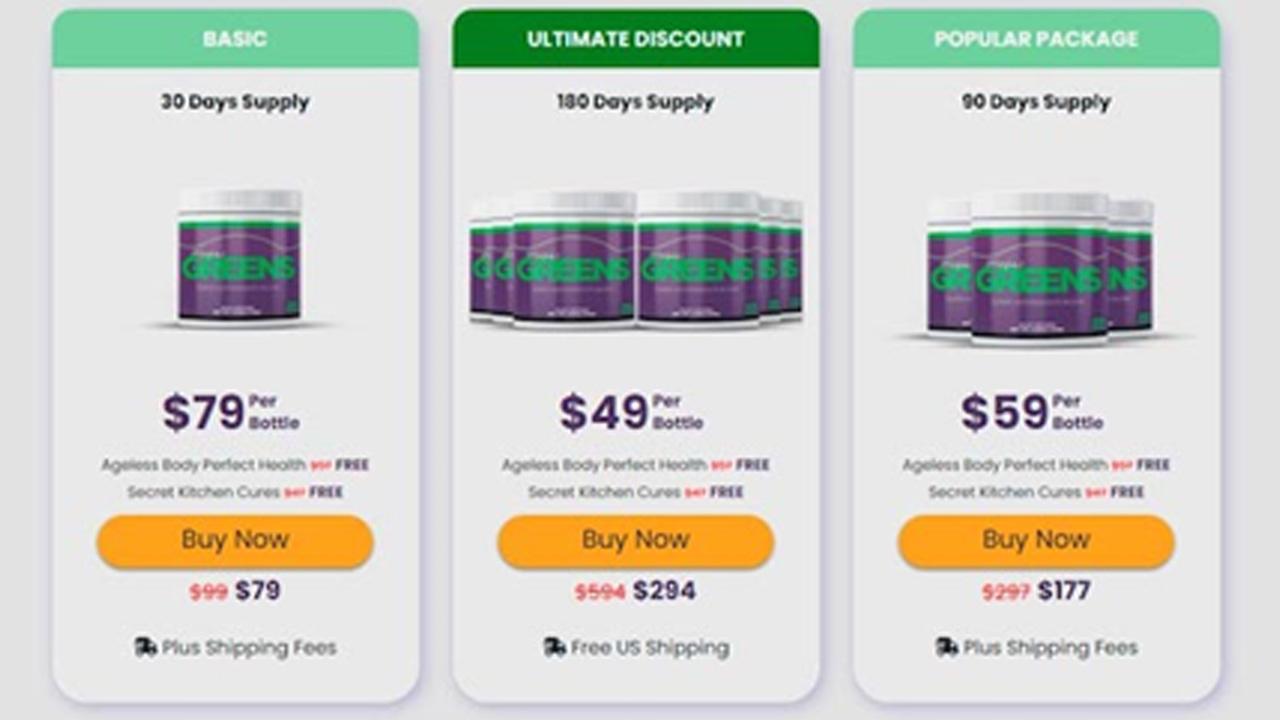This screenshot has height=720, width=1280.
Task: Click Buy Now in the Basic package
Action: (235, 541)
